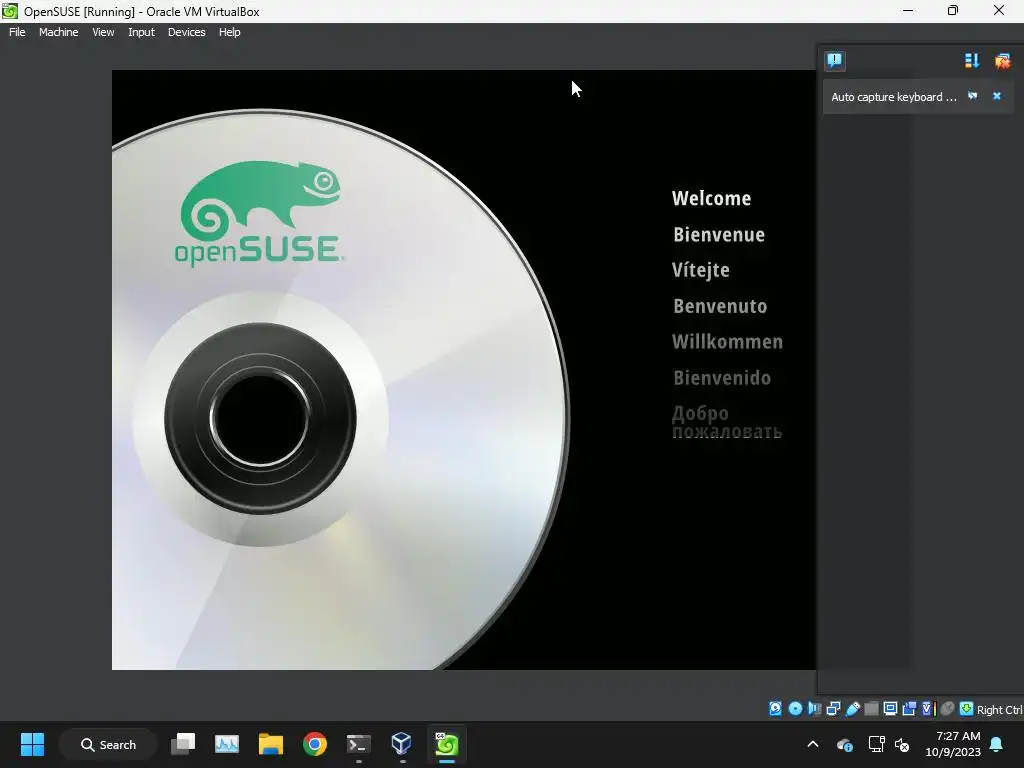
Task: Open the File menu
Action: point(17,32)
